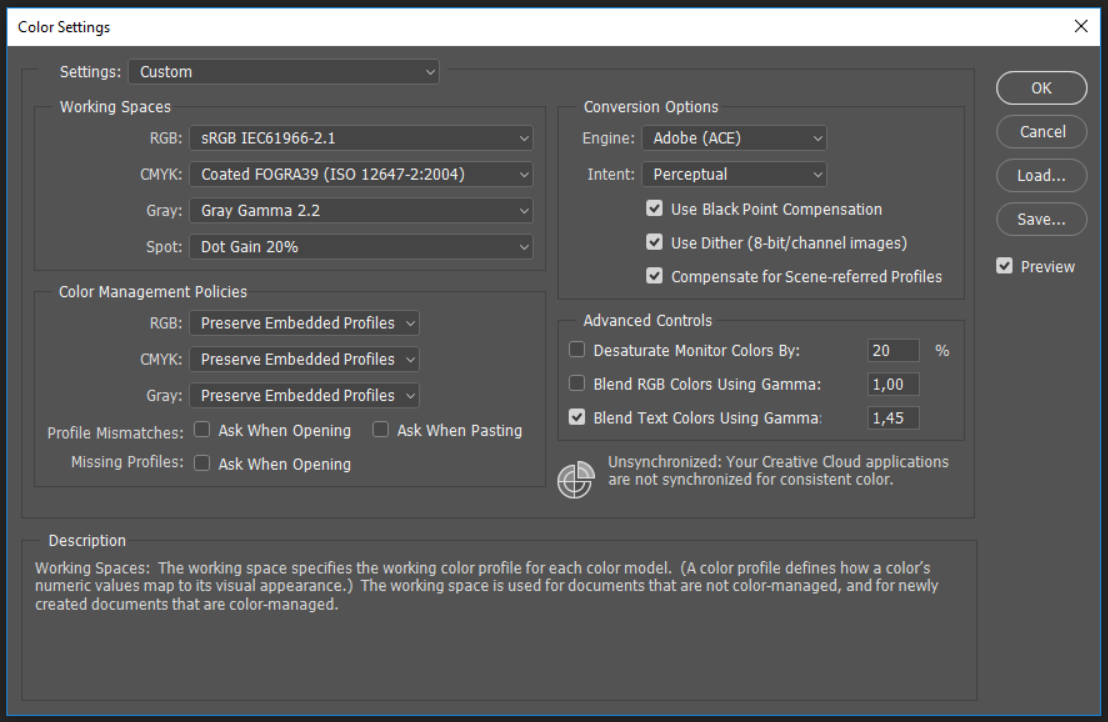Open the RGB policy Preserve Embedded Profiles dropdown
Image resolution: width=1108 pixels, height=722 pixels.
click(304, 323)
